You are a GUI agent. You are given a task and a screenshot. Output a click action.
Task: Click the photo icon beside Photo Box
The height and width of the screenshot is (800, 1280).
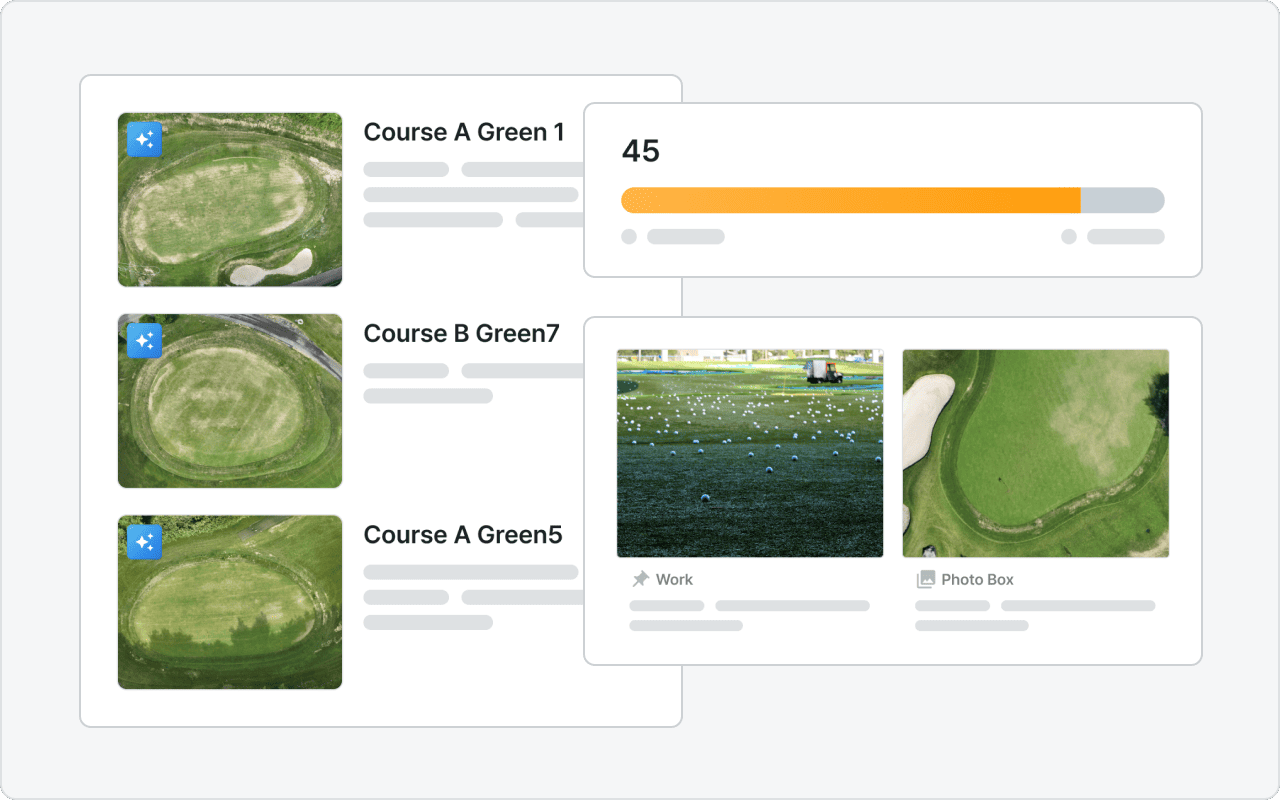coord(926,579)
